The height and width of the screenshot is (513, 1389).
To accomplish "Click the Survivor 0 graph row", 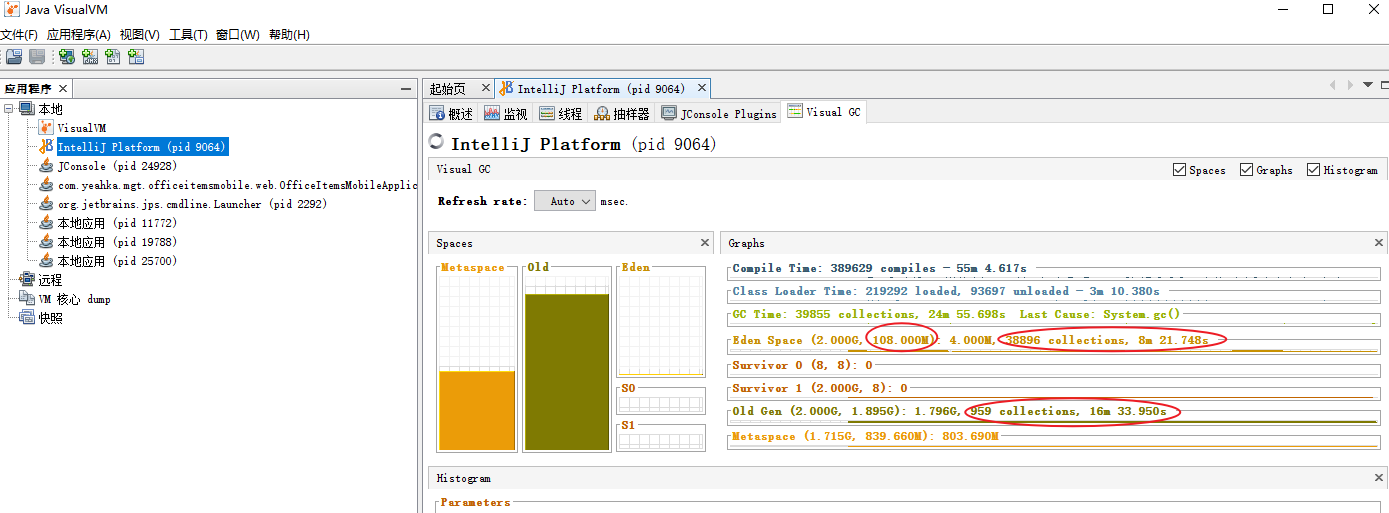I will [1053, 366].
